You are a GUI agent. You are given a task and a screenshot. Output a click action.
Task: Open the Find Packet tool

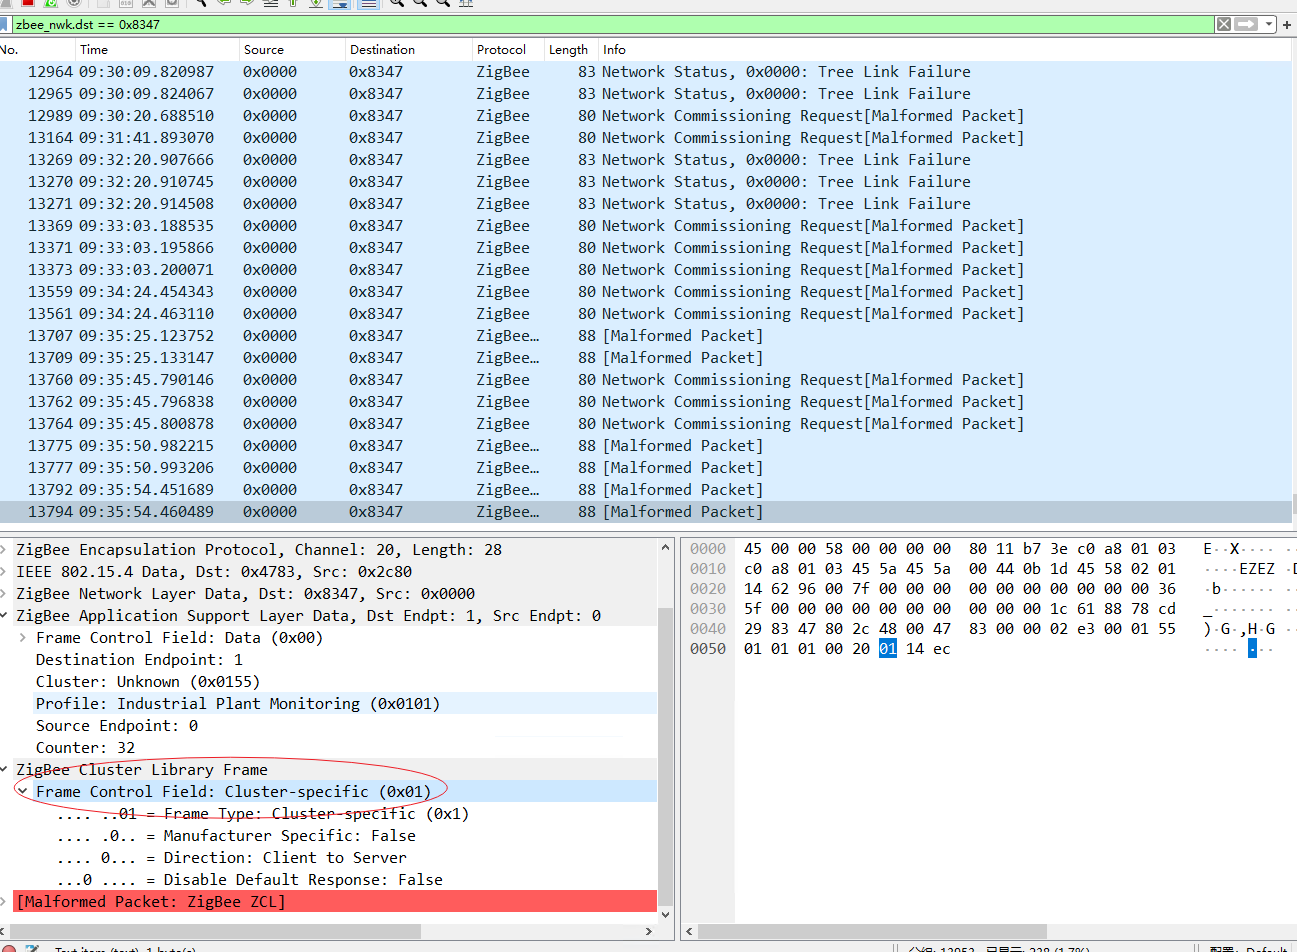(202, 4)
